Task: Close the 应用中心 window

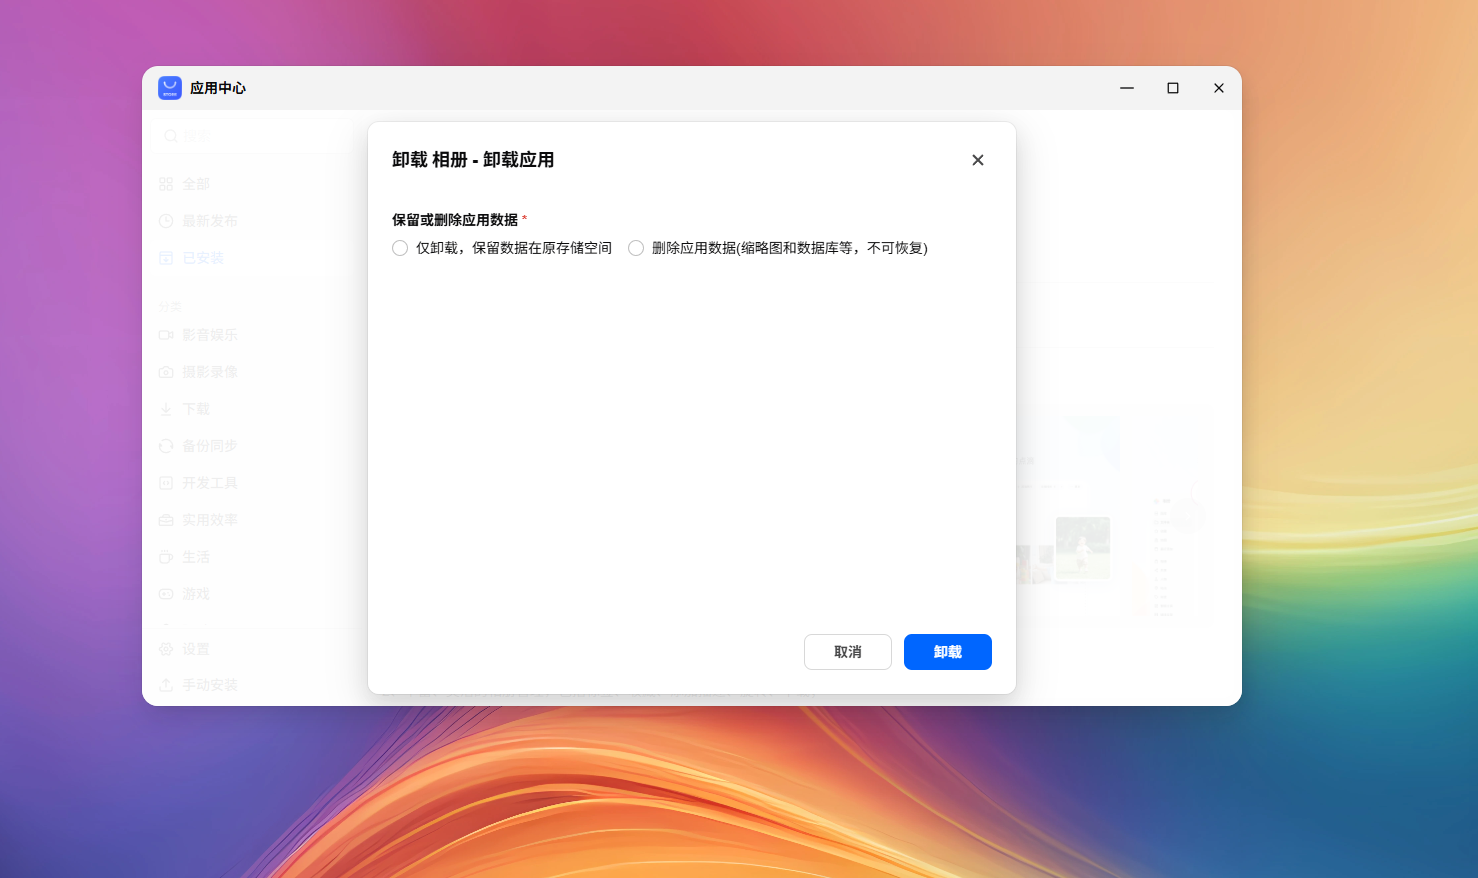Action: click(1219, 88)
